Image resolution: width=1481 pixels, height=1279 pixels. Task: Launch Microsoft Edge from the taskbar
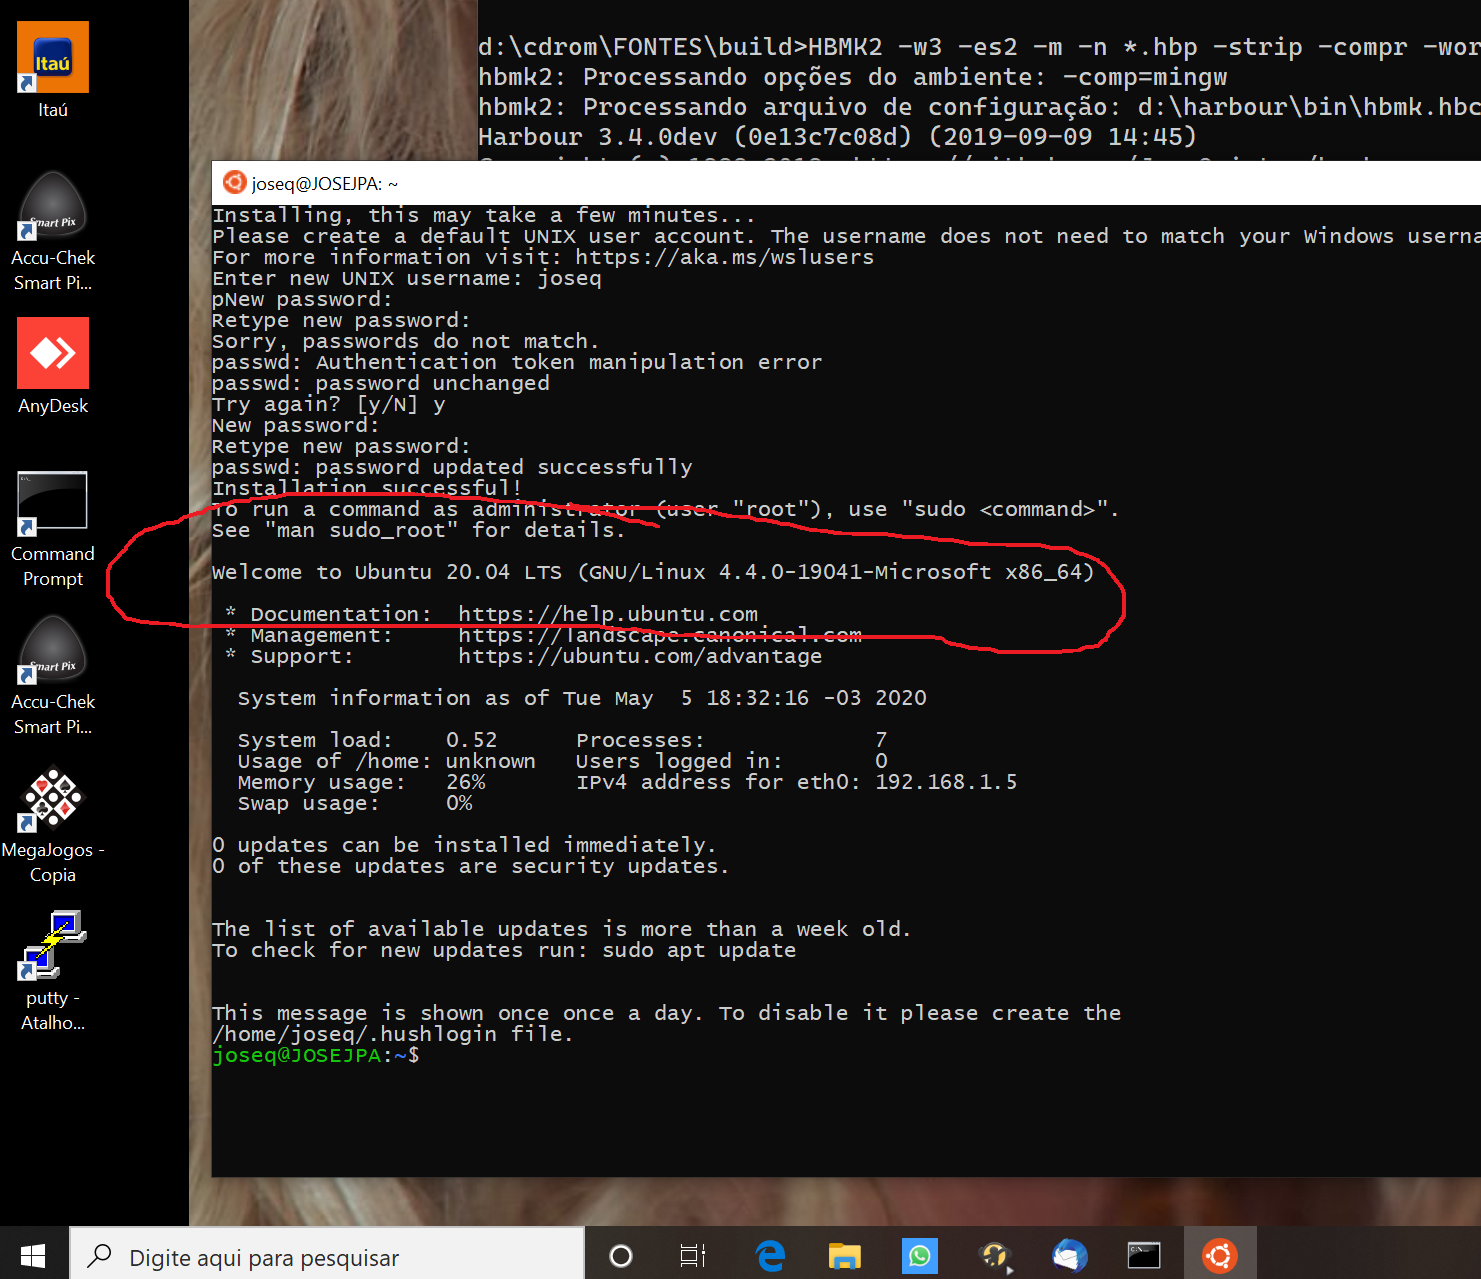[770, 1255]
